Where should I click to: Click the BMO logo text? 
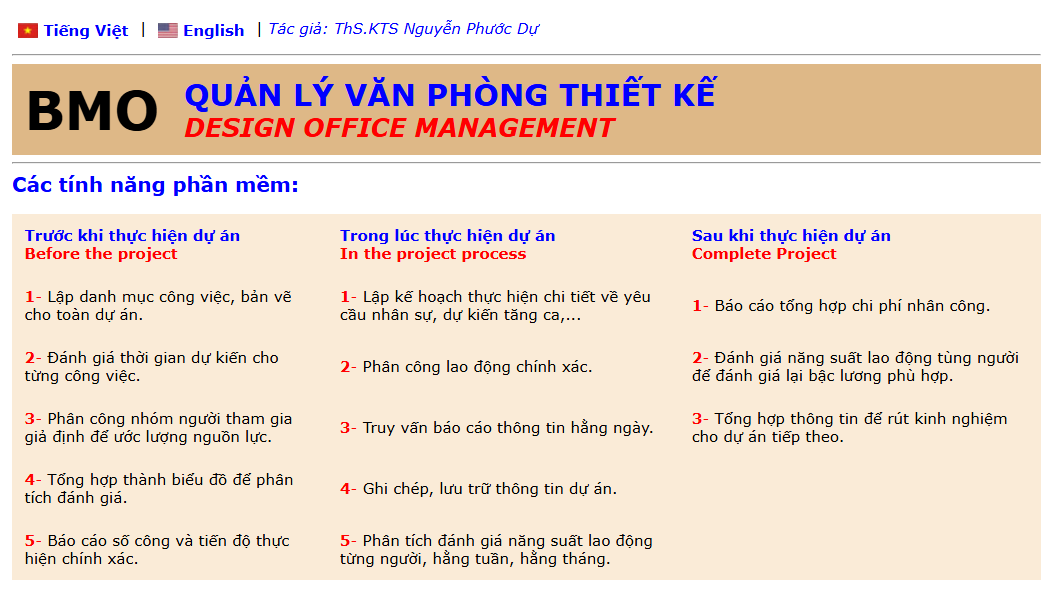tap(92, 111)
